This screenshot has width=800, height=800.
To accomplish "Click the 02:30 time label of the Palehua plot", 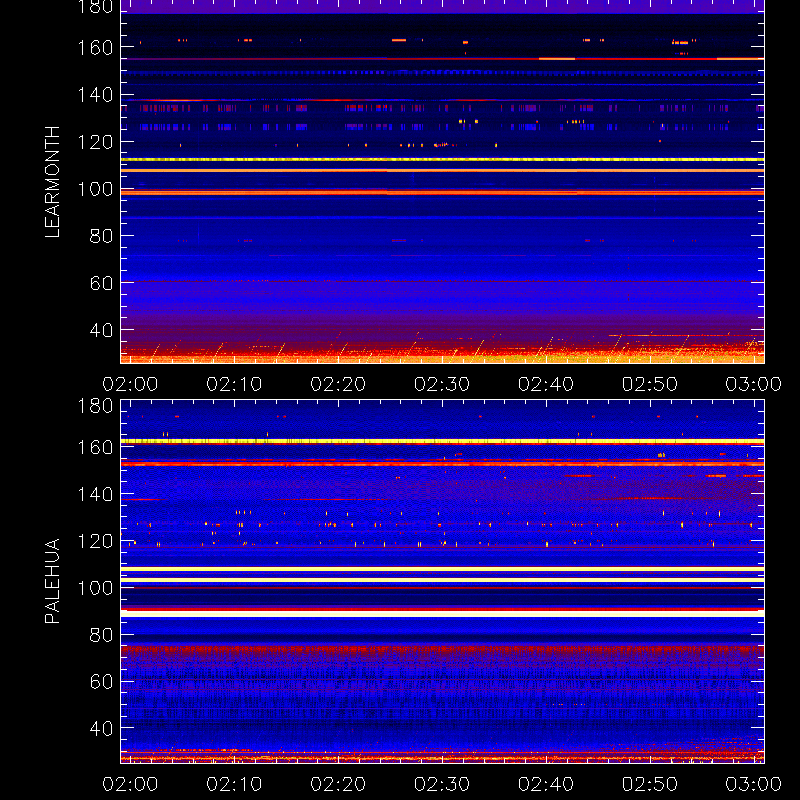I will (442, 784).
